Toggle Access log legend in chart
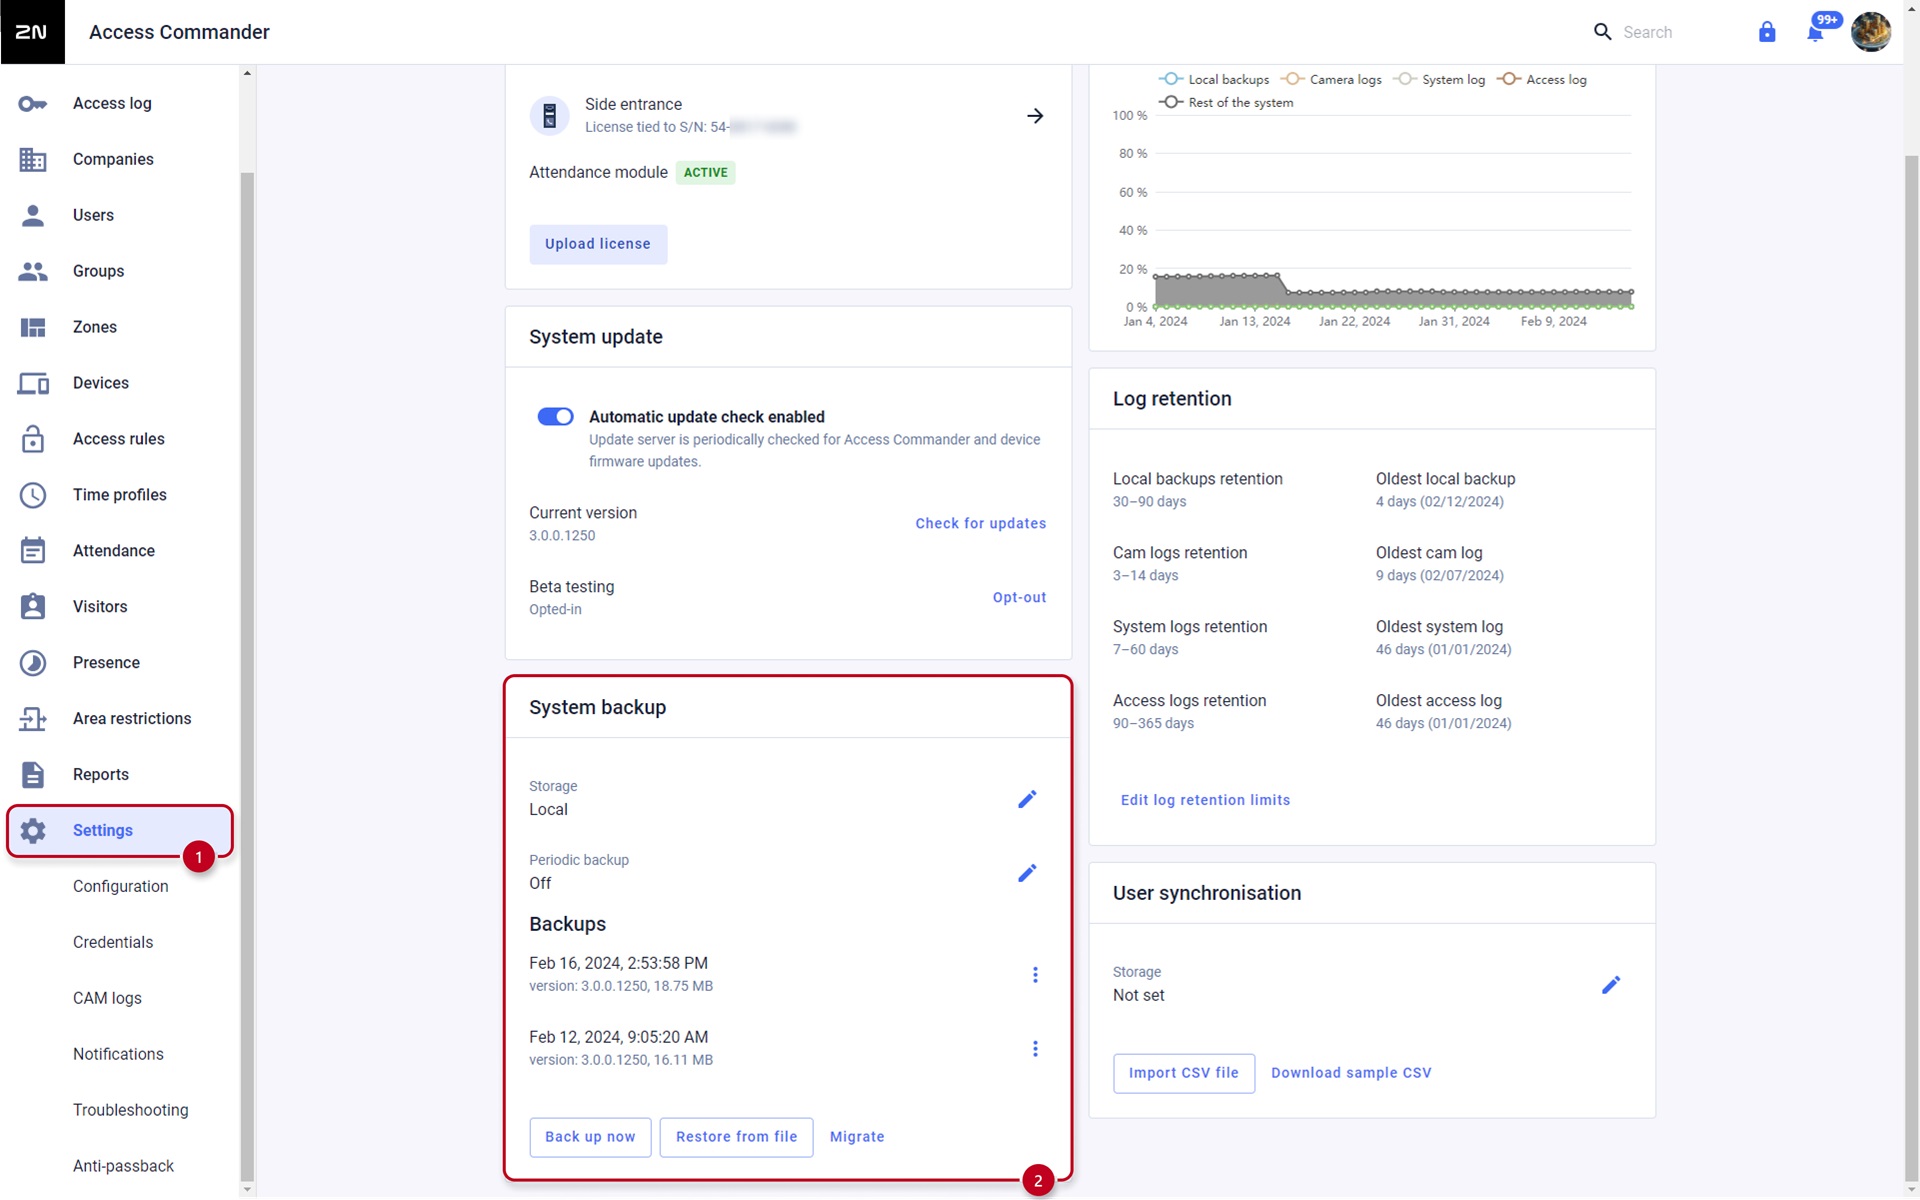This screenshot has width=1920, height=1200. [1542, 80]
